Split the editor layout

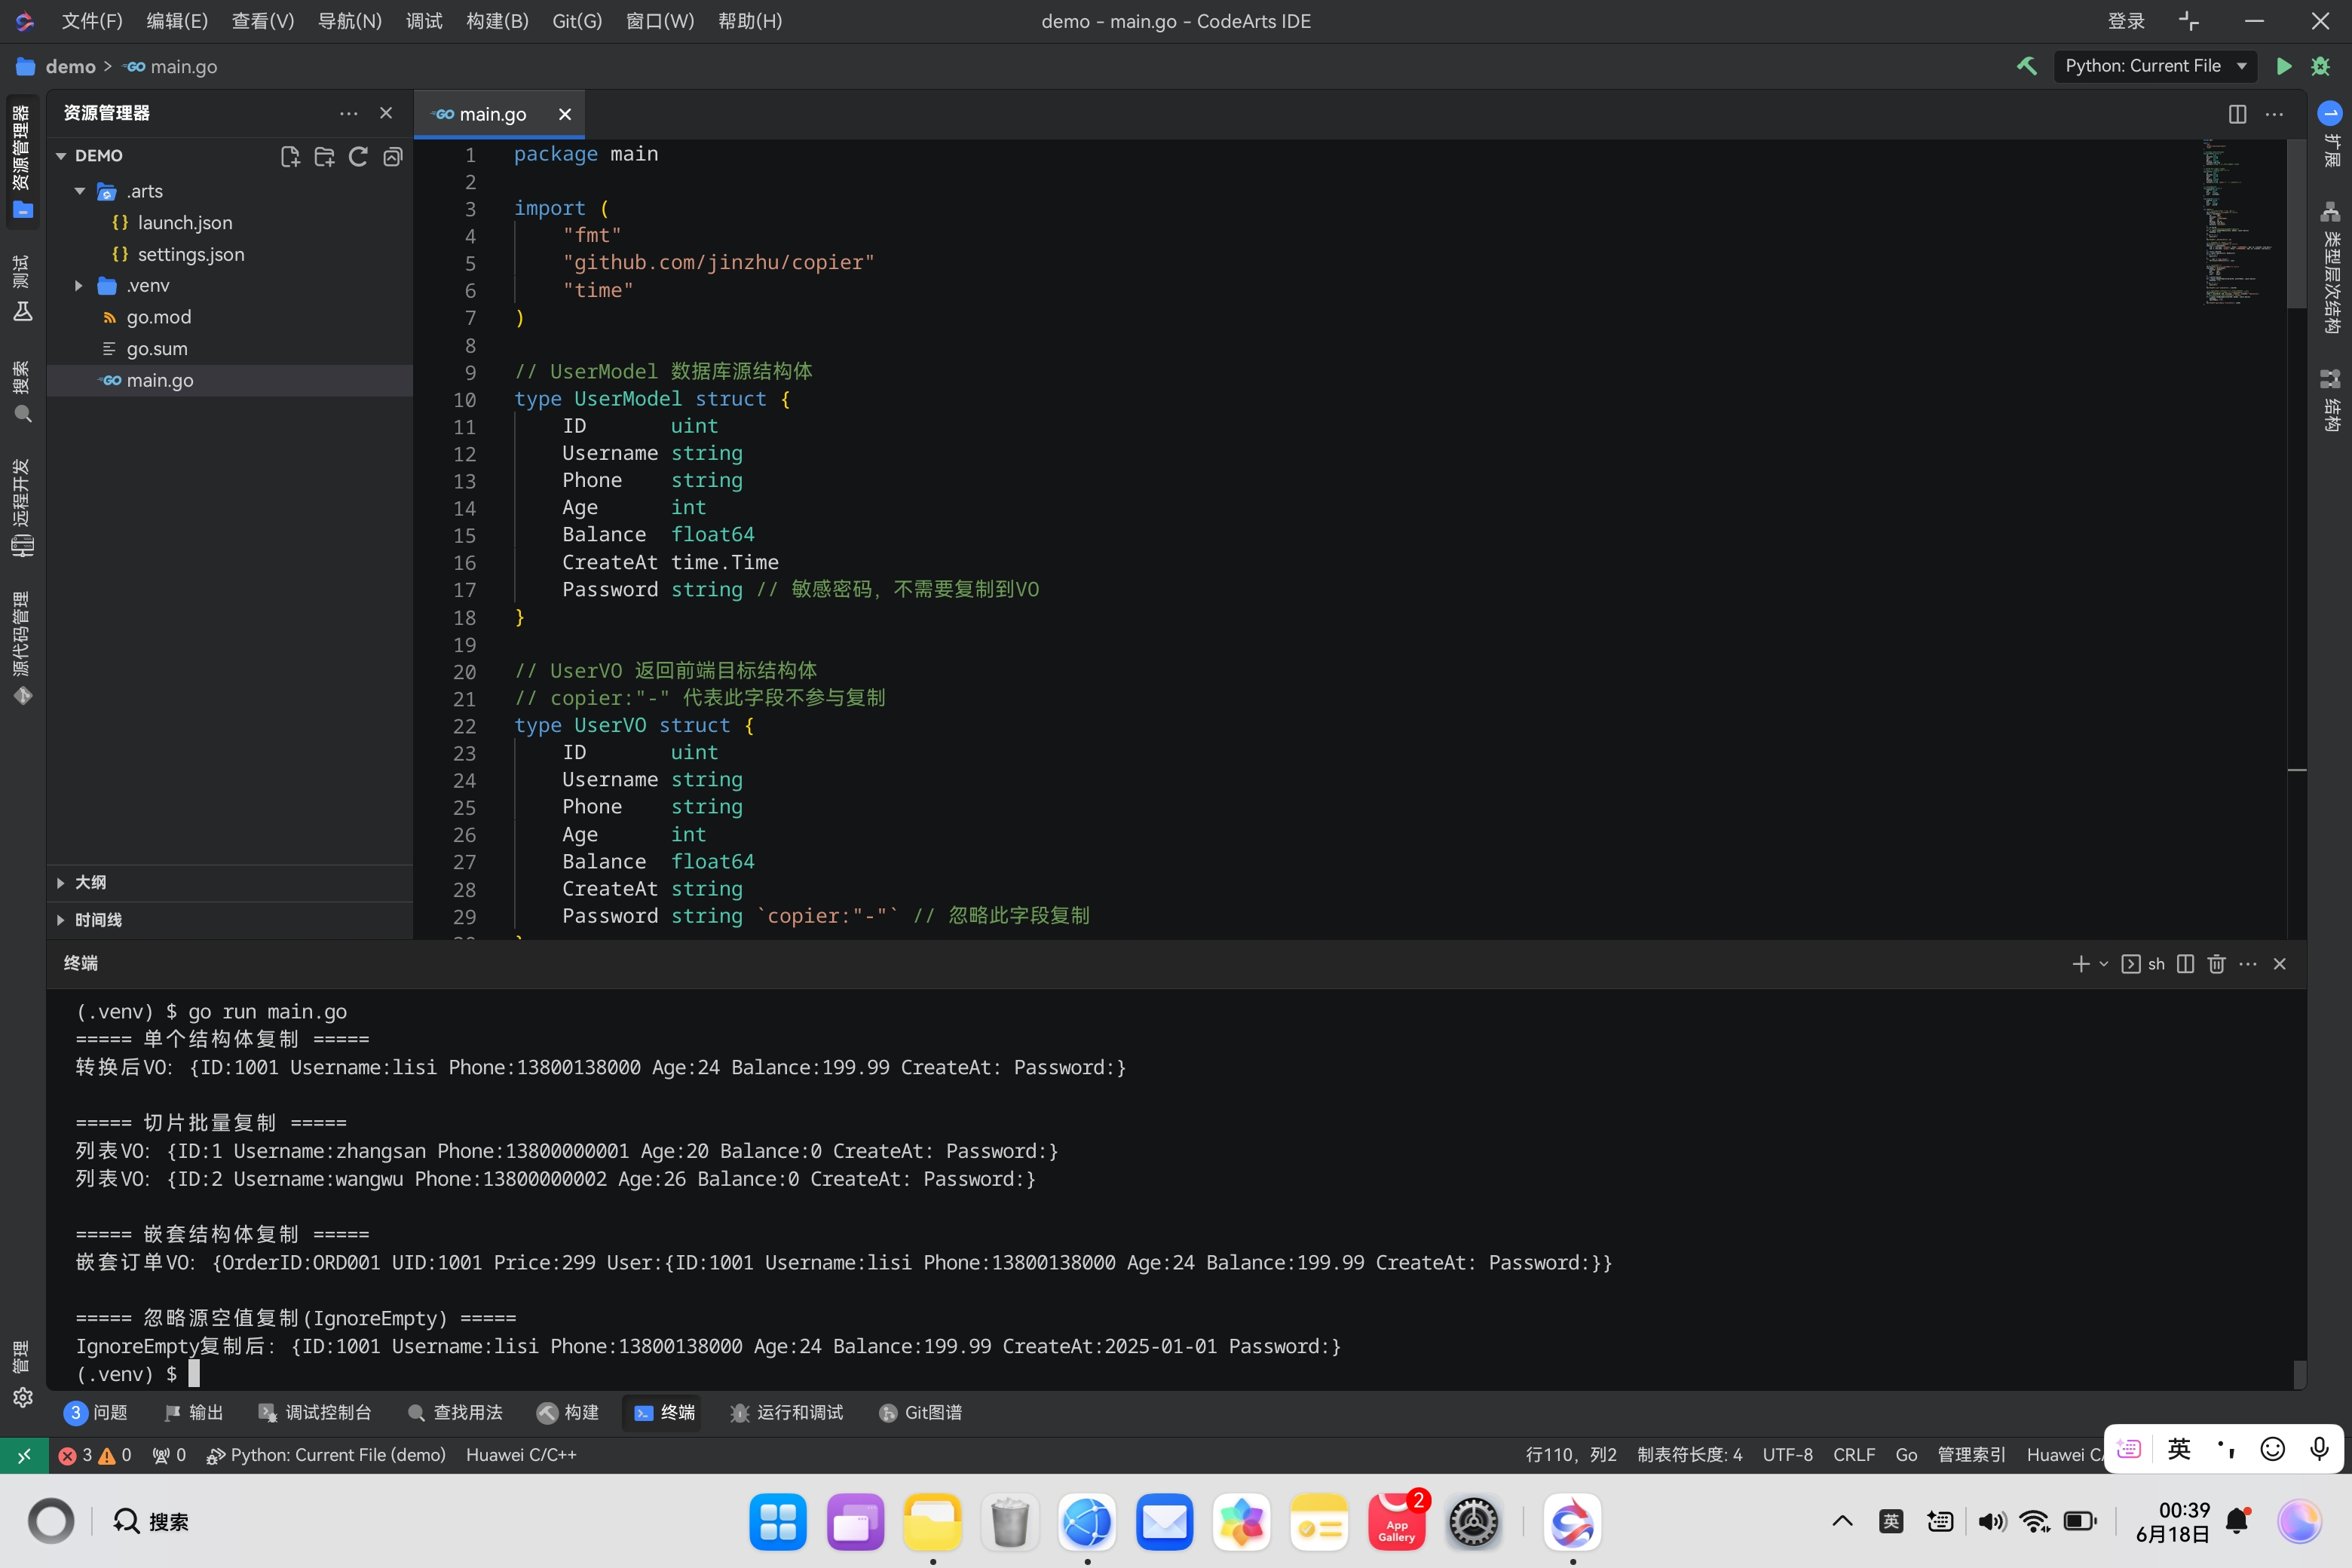[x=2237, y=114]
